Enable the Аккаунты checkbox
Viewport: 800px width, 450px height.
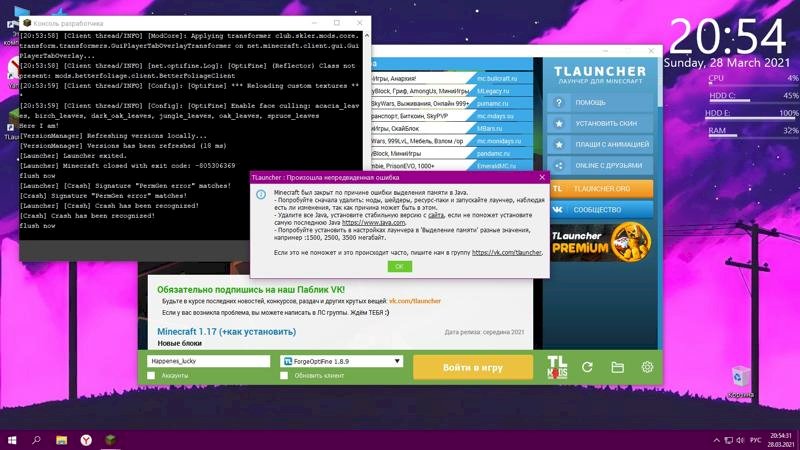151,376
